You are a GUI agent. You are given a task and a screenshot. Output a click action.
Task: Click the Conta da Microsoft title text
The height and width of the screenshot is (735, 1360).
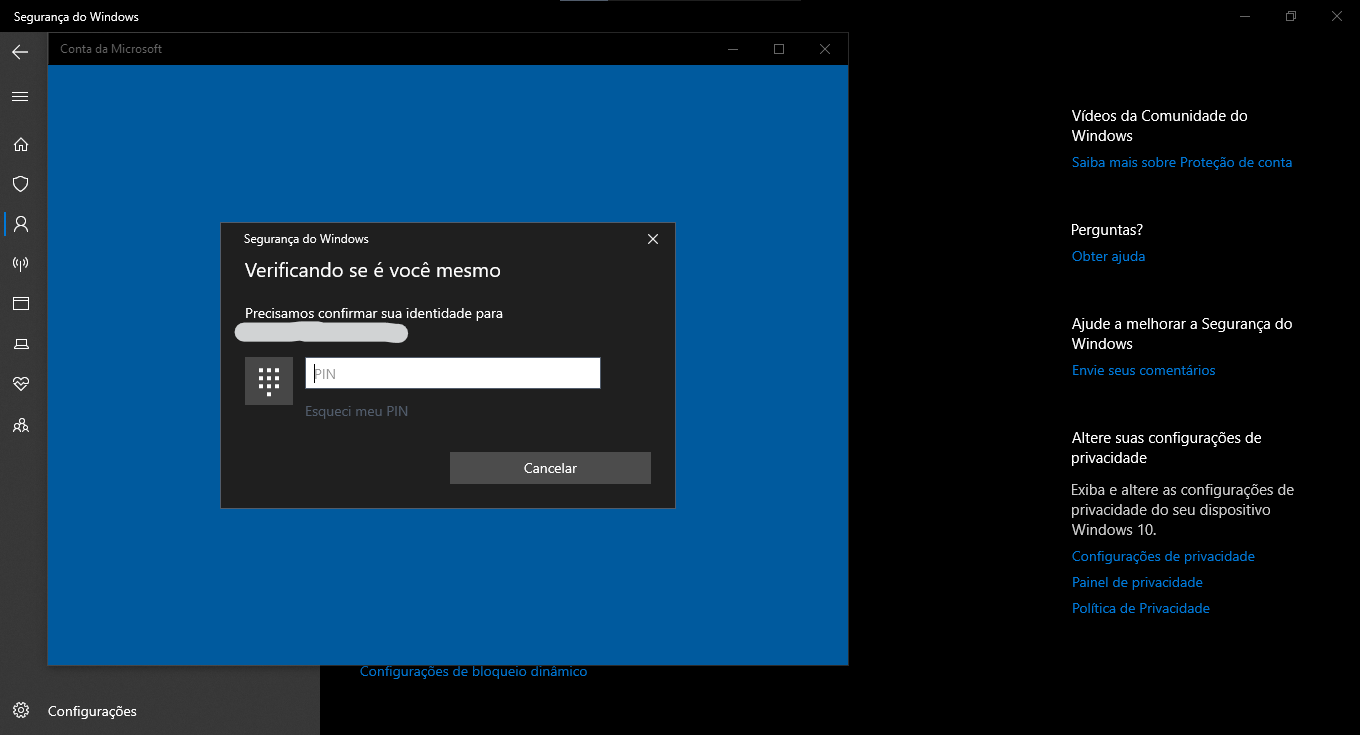(111, 49)
